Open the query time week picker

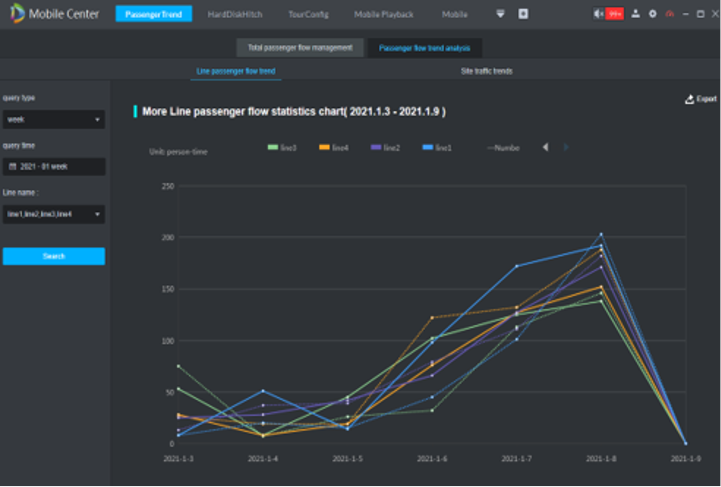(x=54, y=167)
